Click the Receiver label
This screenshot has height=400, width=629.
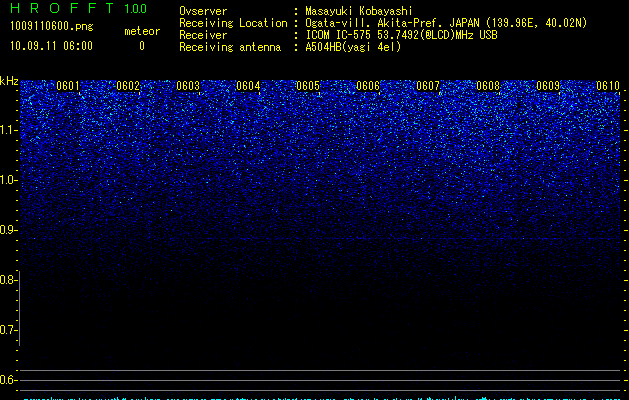click(x=203, y=35)
